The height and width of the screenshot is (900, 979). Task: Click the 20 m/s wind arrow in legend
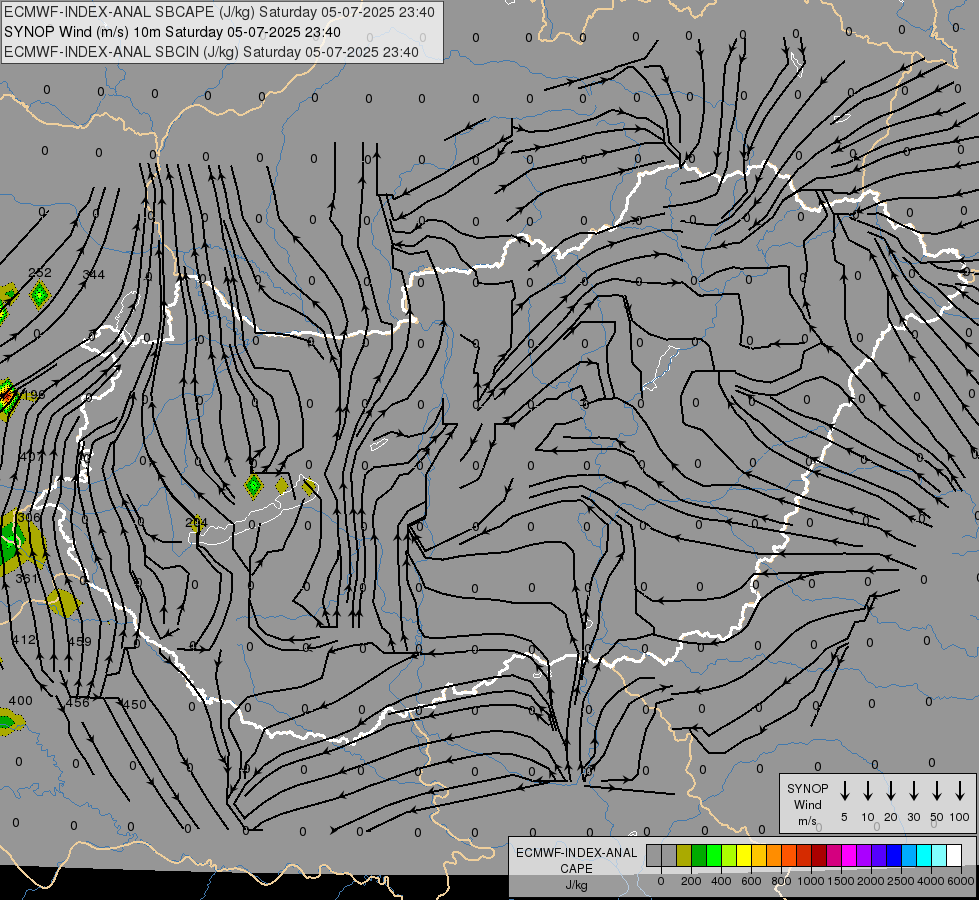[890, 791]
